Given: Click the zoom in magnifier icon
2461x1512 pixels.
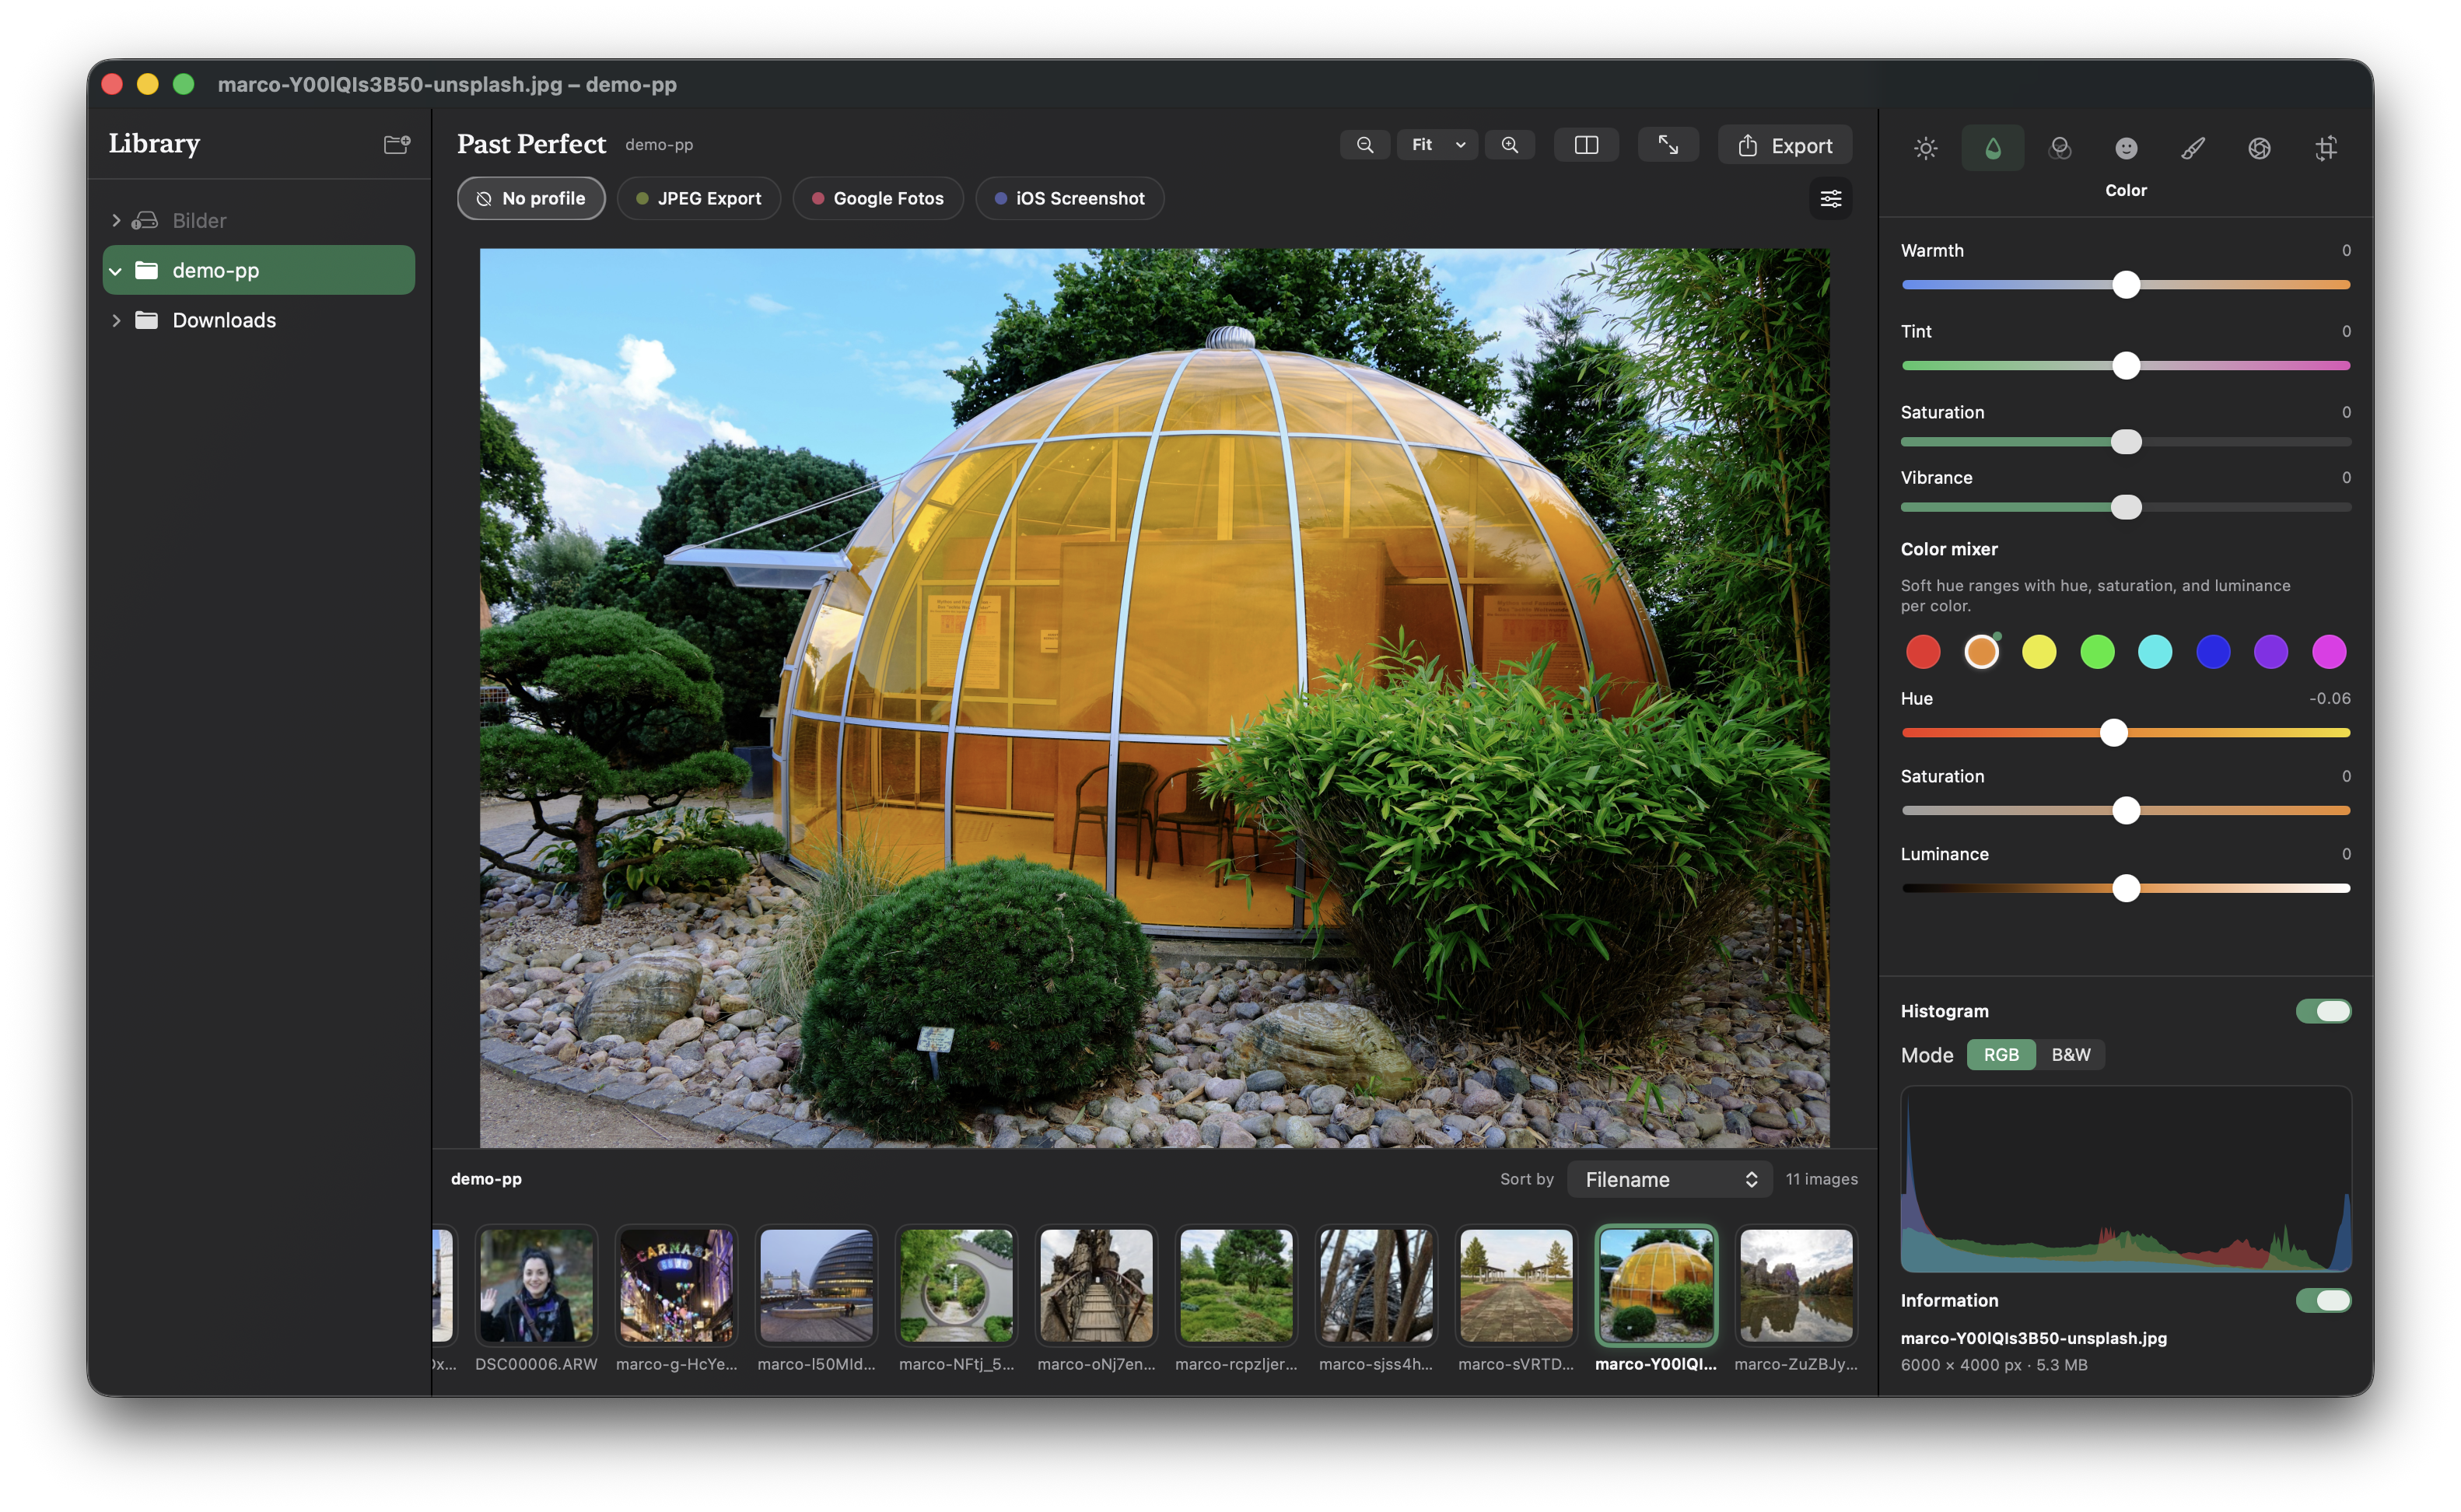Looking at the screenshot, I should tap(1510, 145).
